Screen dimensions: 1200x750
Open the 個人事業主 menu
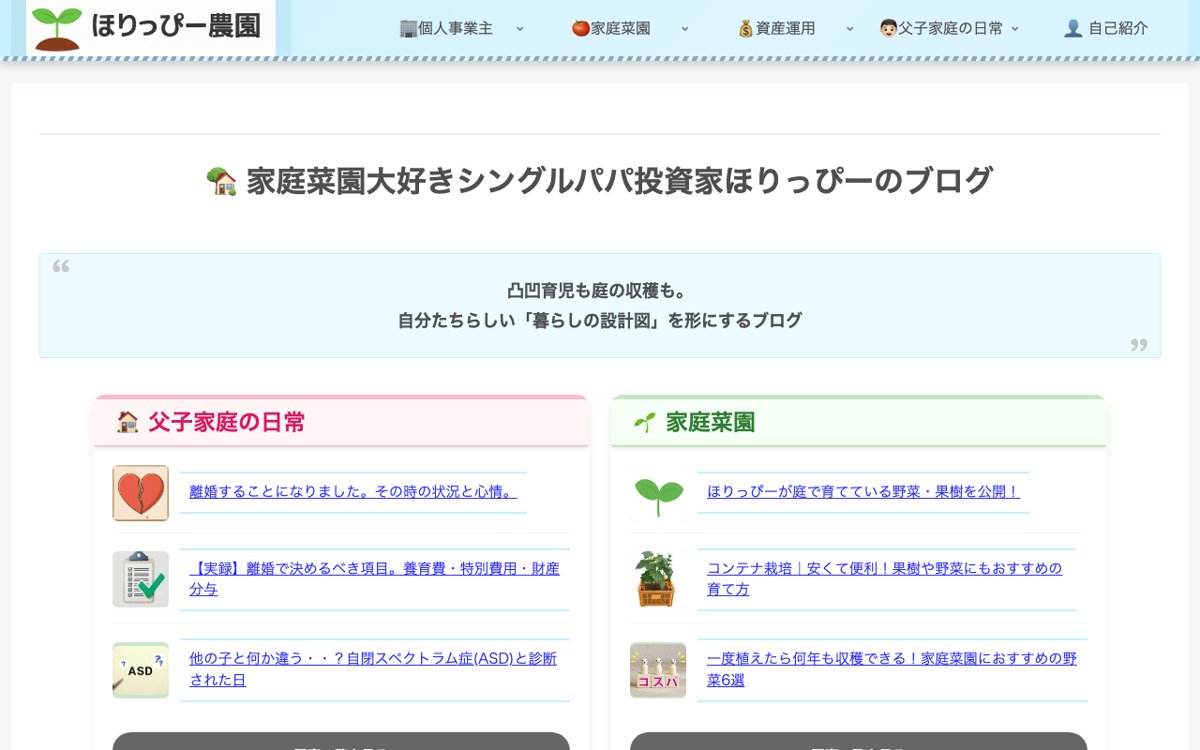click(x=446, y=28)
